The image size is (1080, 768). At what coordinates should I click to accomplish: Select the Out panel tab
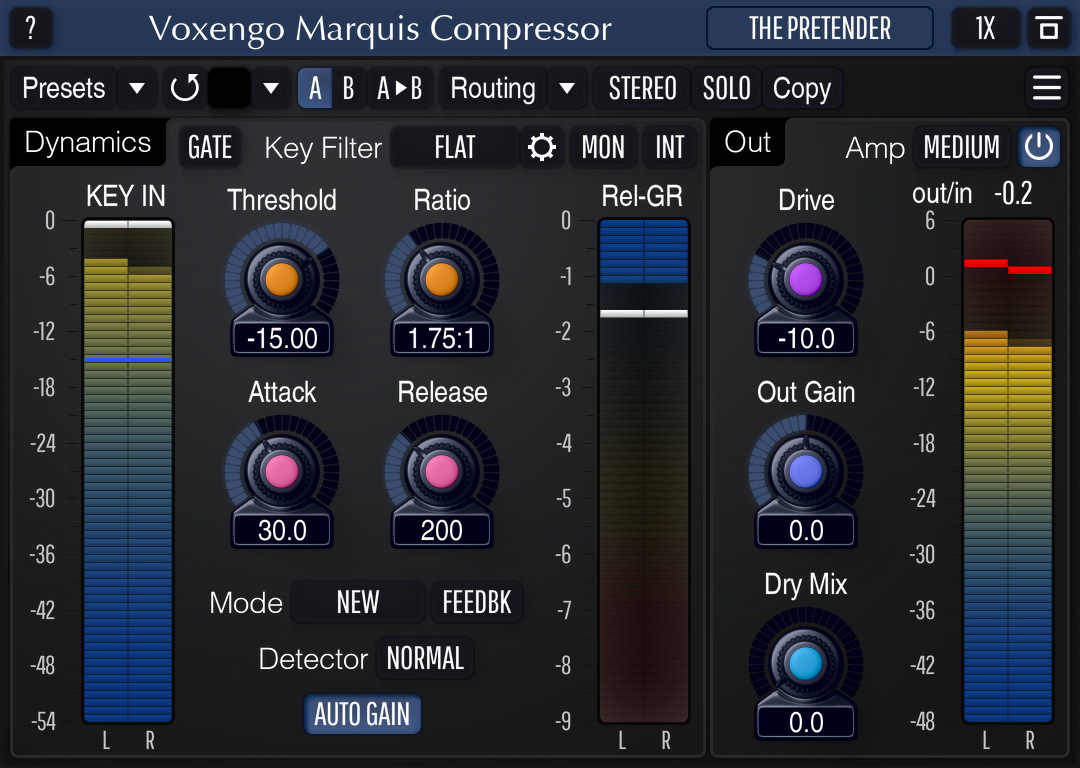point(746,142)
